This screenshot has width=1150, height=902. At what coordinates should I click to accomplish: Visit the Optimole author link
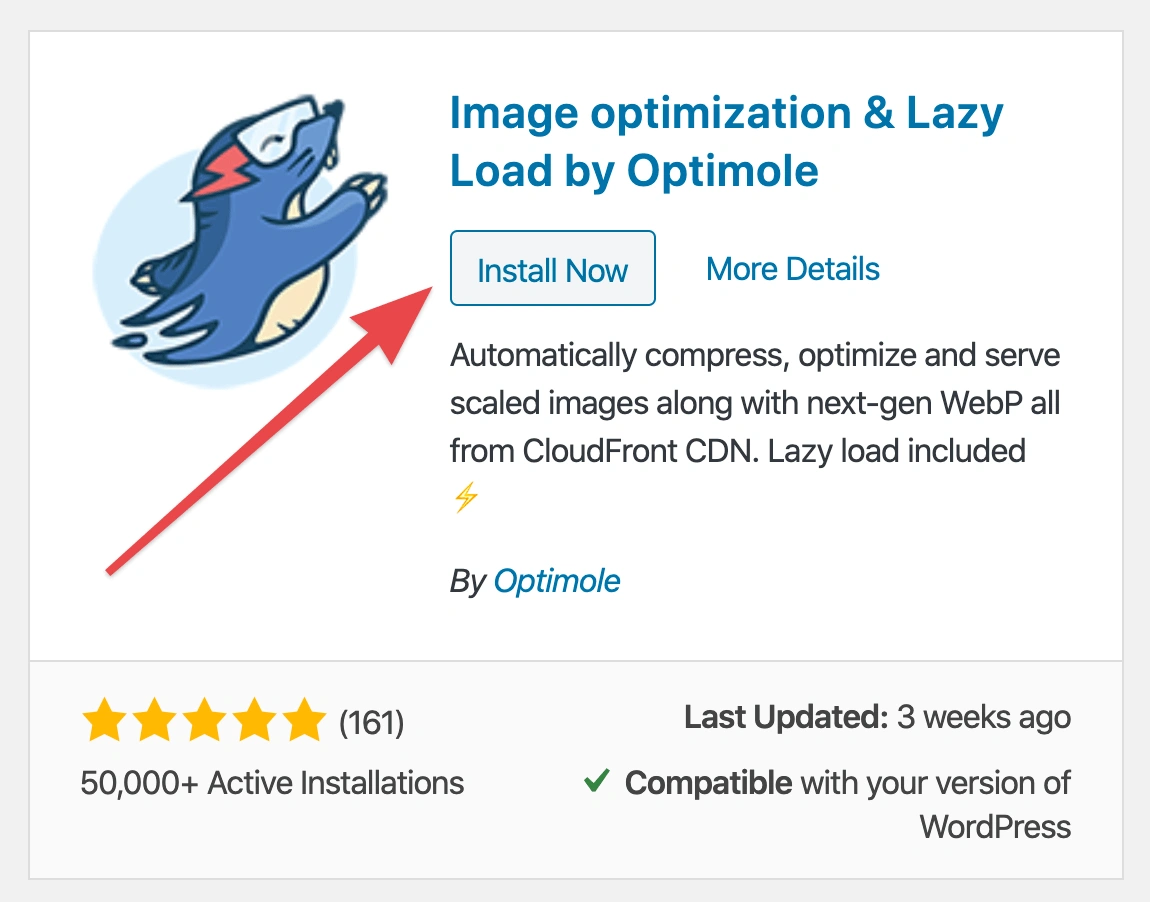point(557,581)
